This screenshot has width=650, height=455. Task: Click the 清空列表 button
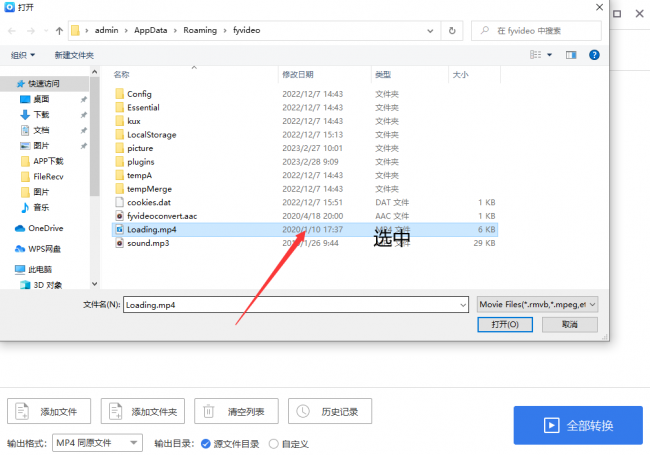click(236, 411)
